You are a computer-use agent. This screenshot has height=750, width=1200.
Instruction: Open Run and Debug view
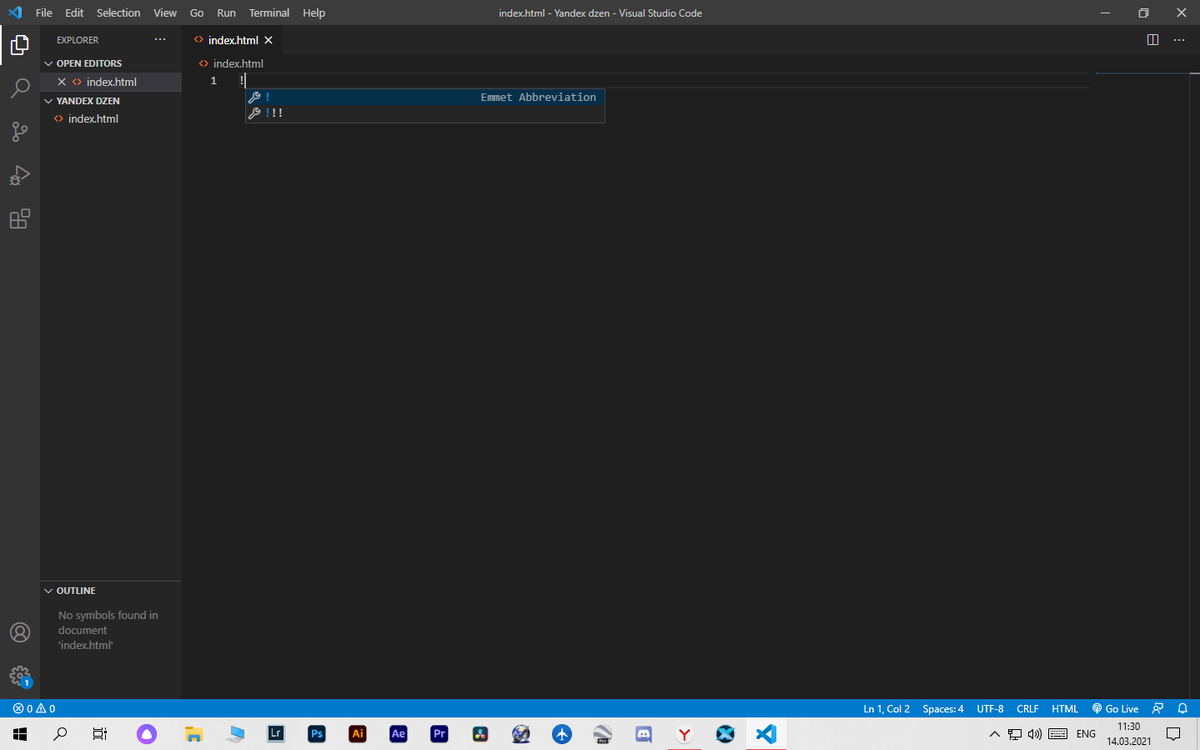point(20,176)
